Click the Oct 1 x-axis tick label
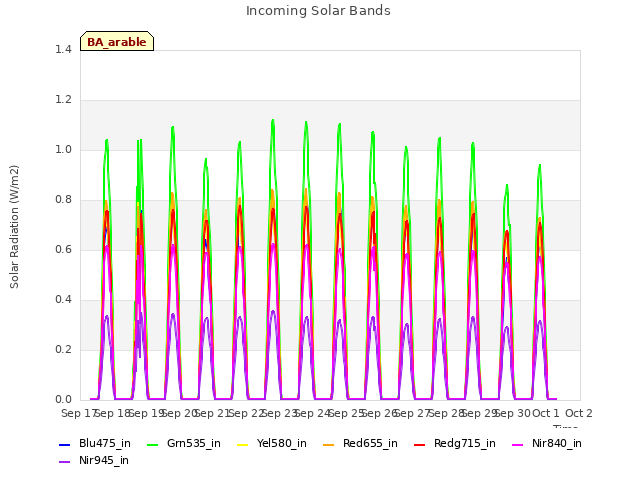The image size is (640, 480). [x=546, y=413]
